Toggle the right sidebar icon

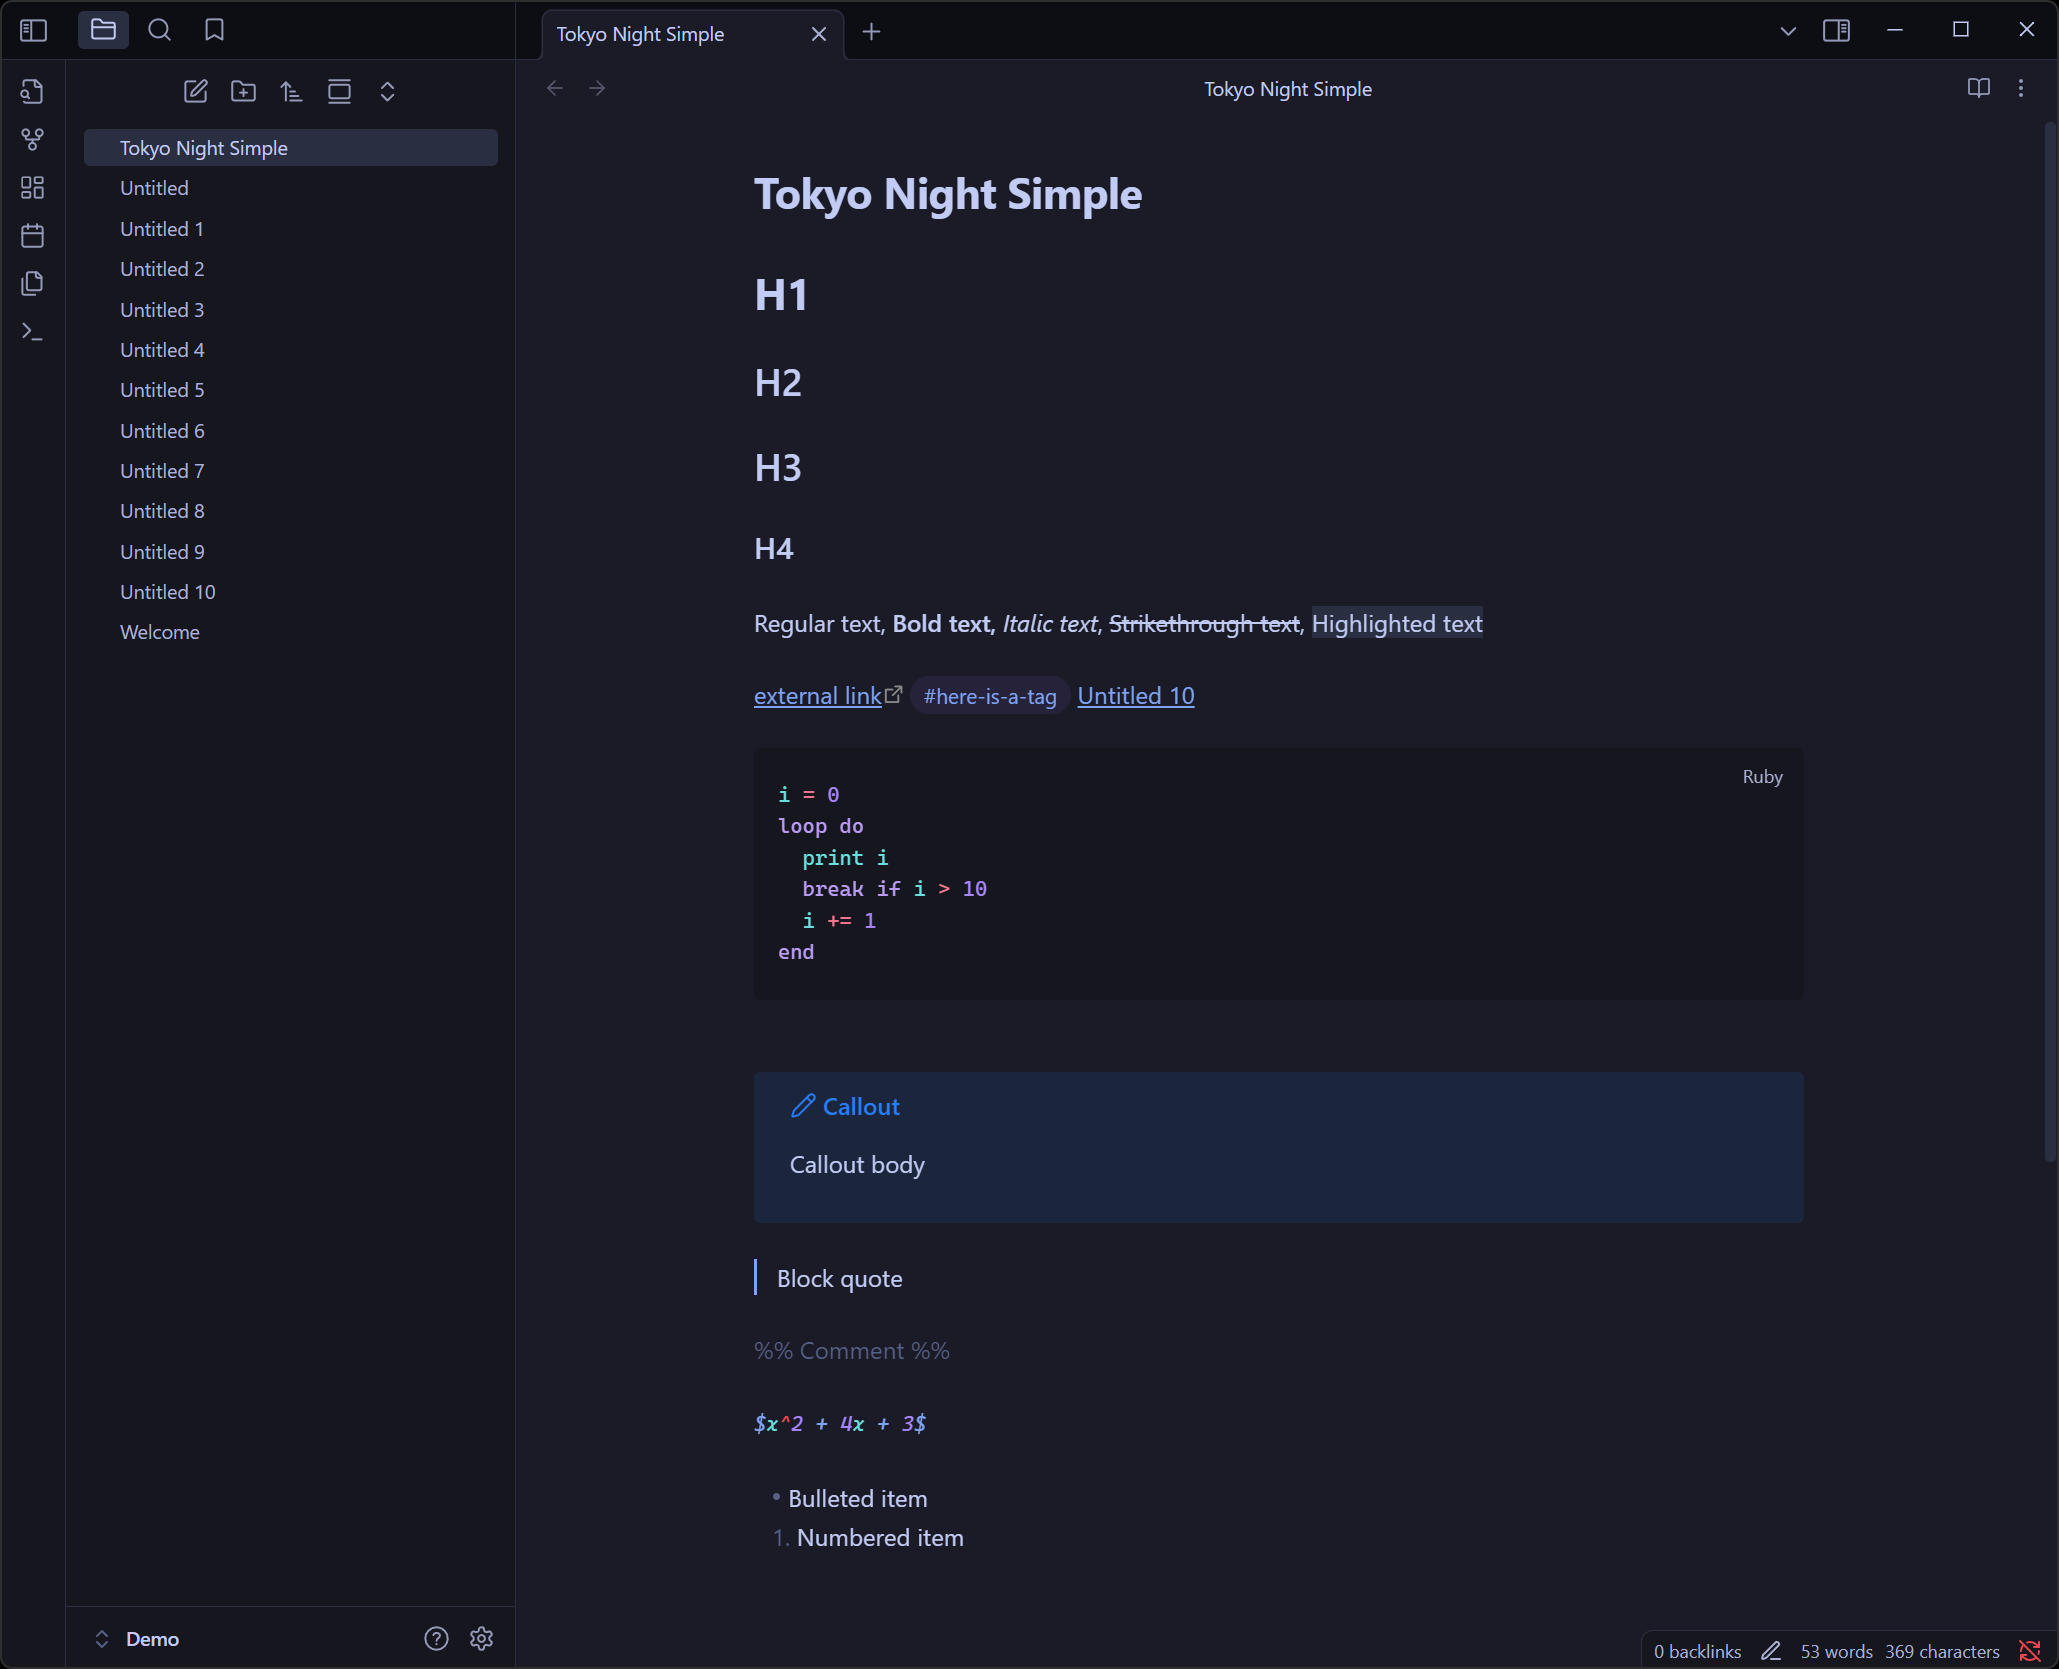click(x=1836, y=30)
